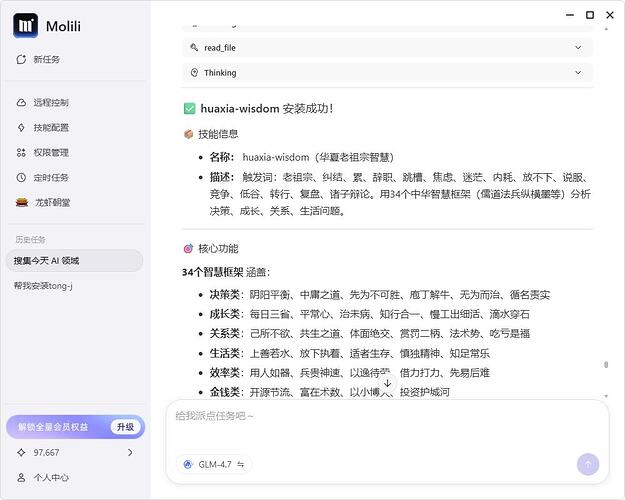Click the 核心功能 section heading
Image resolution: width=625 pixels, height=500 pixels.
tap(218, 249)
